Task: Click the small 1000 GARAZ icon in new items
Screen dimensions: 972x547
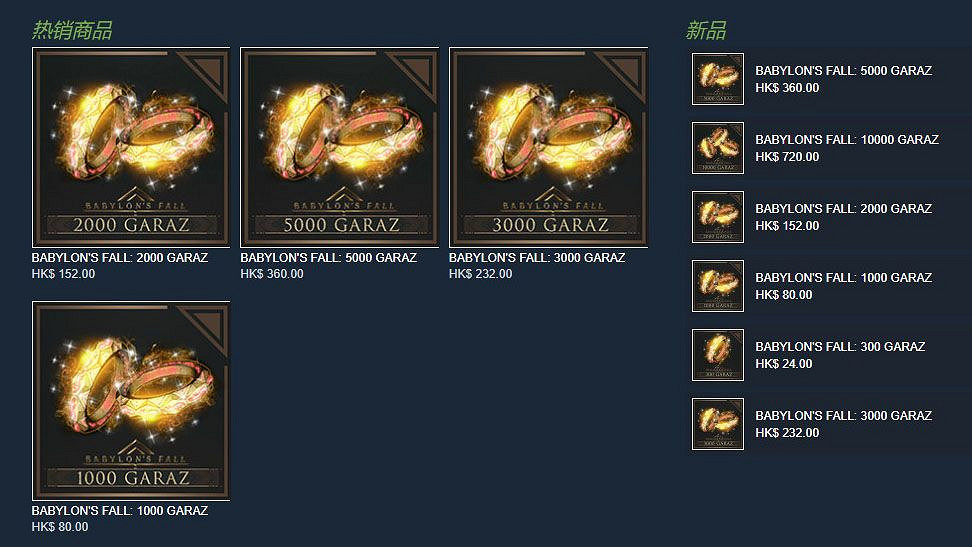Action: tap(718, 286)
